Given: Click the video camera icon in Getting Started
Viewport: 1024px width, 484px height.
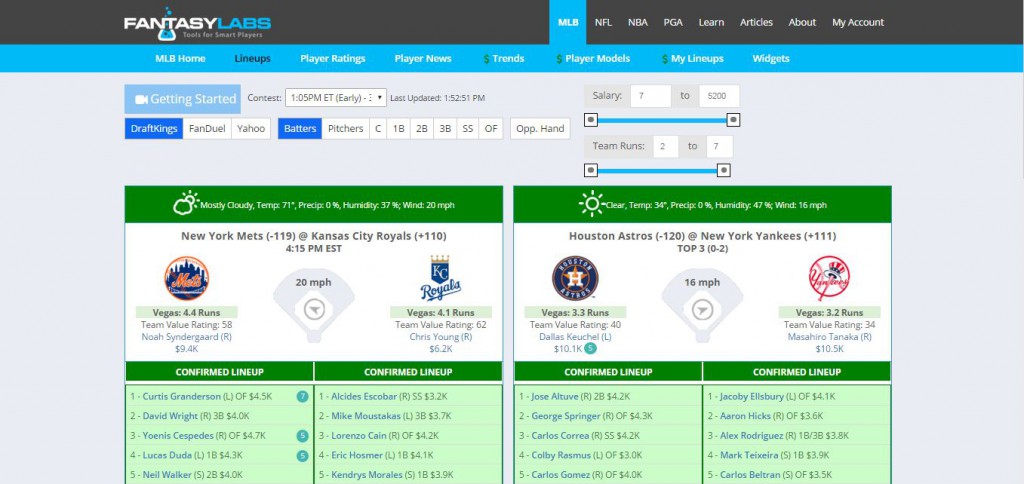Looking at the screenshot, I should click(141, 99).
